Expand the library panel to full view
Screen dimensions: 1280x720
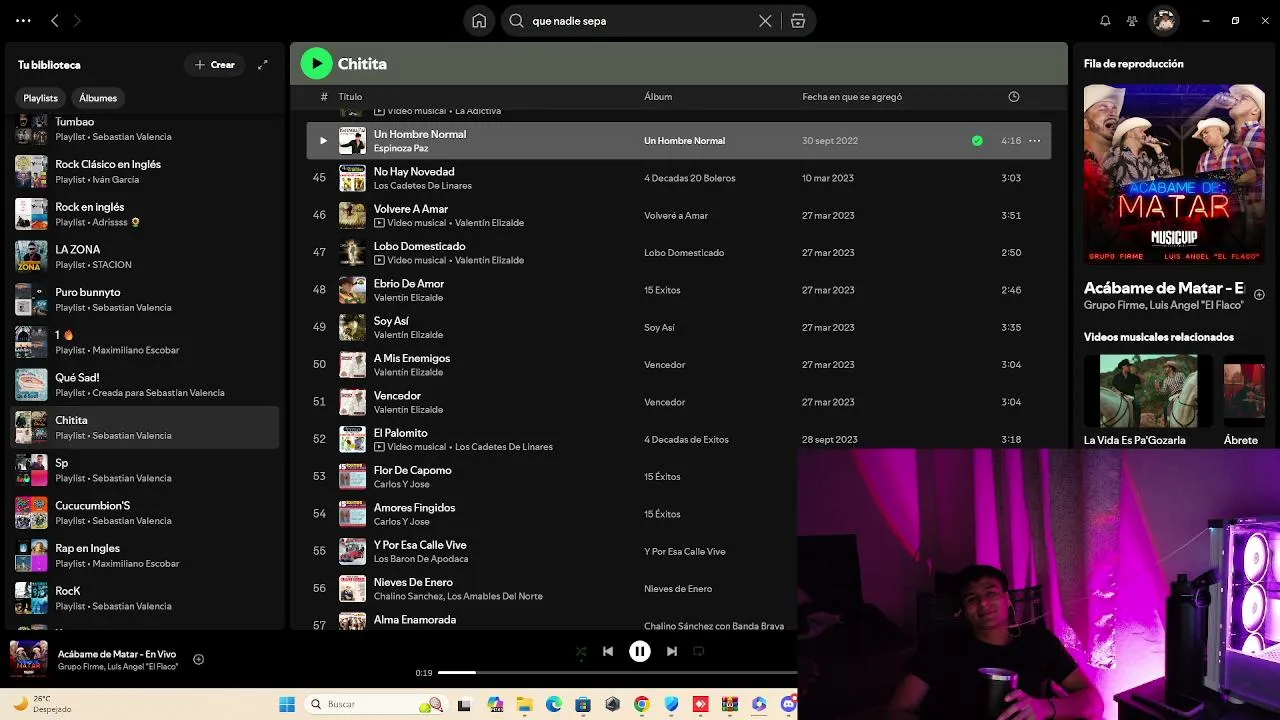point(263,65)
